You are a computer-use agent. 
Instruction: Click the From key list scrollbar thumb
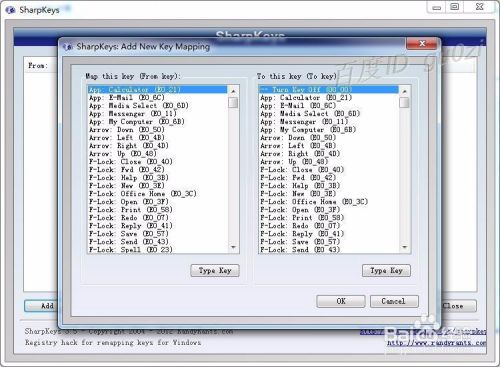(233, 102)
